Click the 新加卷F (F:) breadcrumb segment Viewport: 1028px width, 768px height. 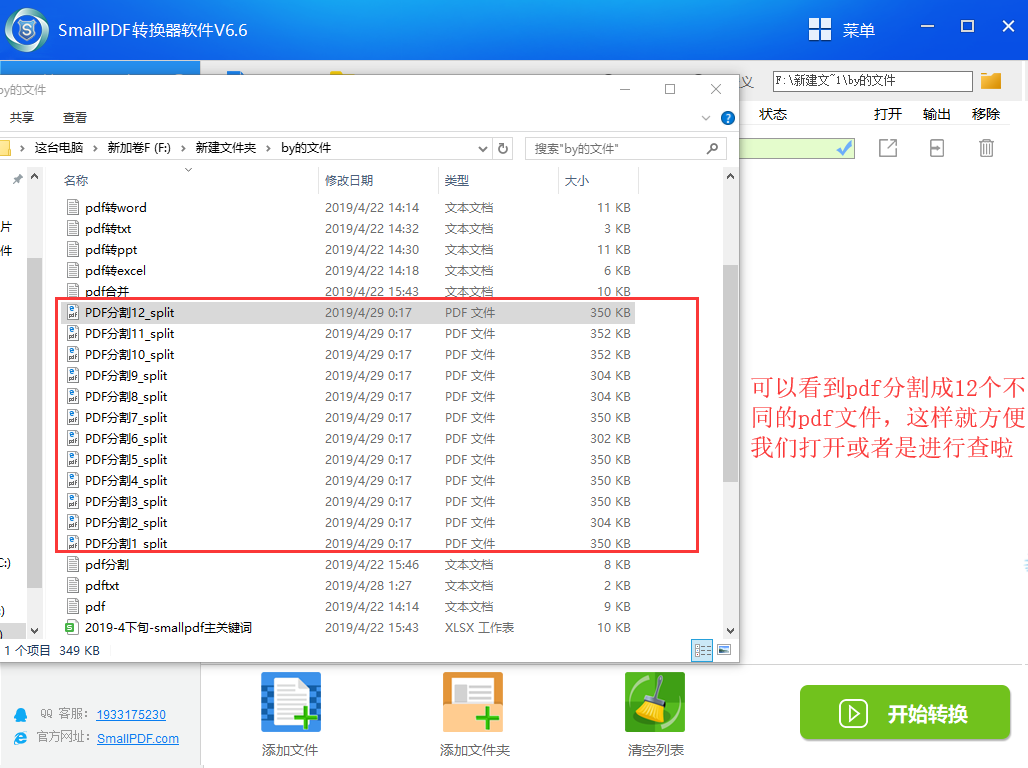tap(139, 148)
